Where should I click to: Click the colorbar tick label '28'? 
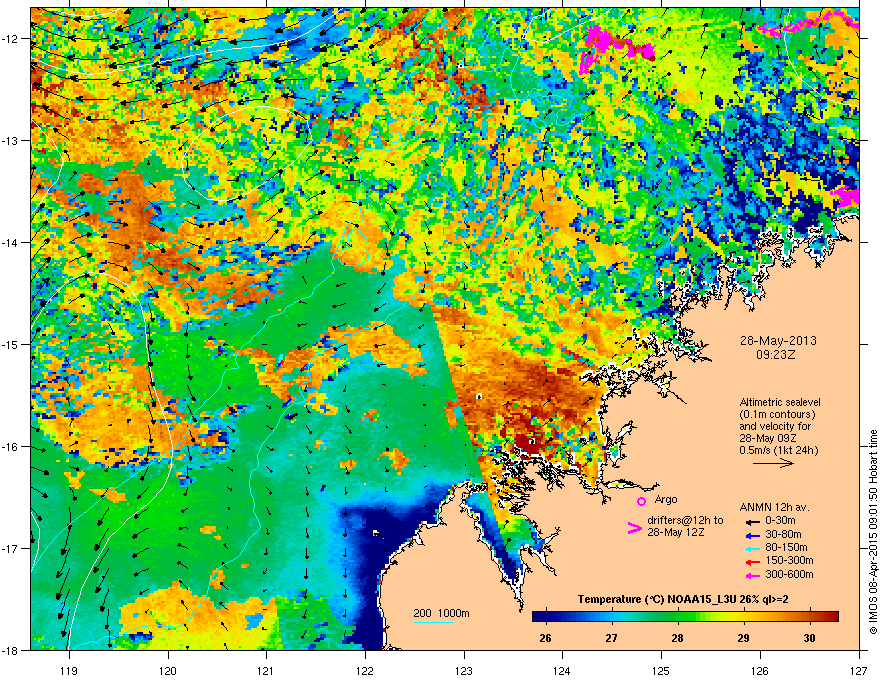(x=677, y=638)
